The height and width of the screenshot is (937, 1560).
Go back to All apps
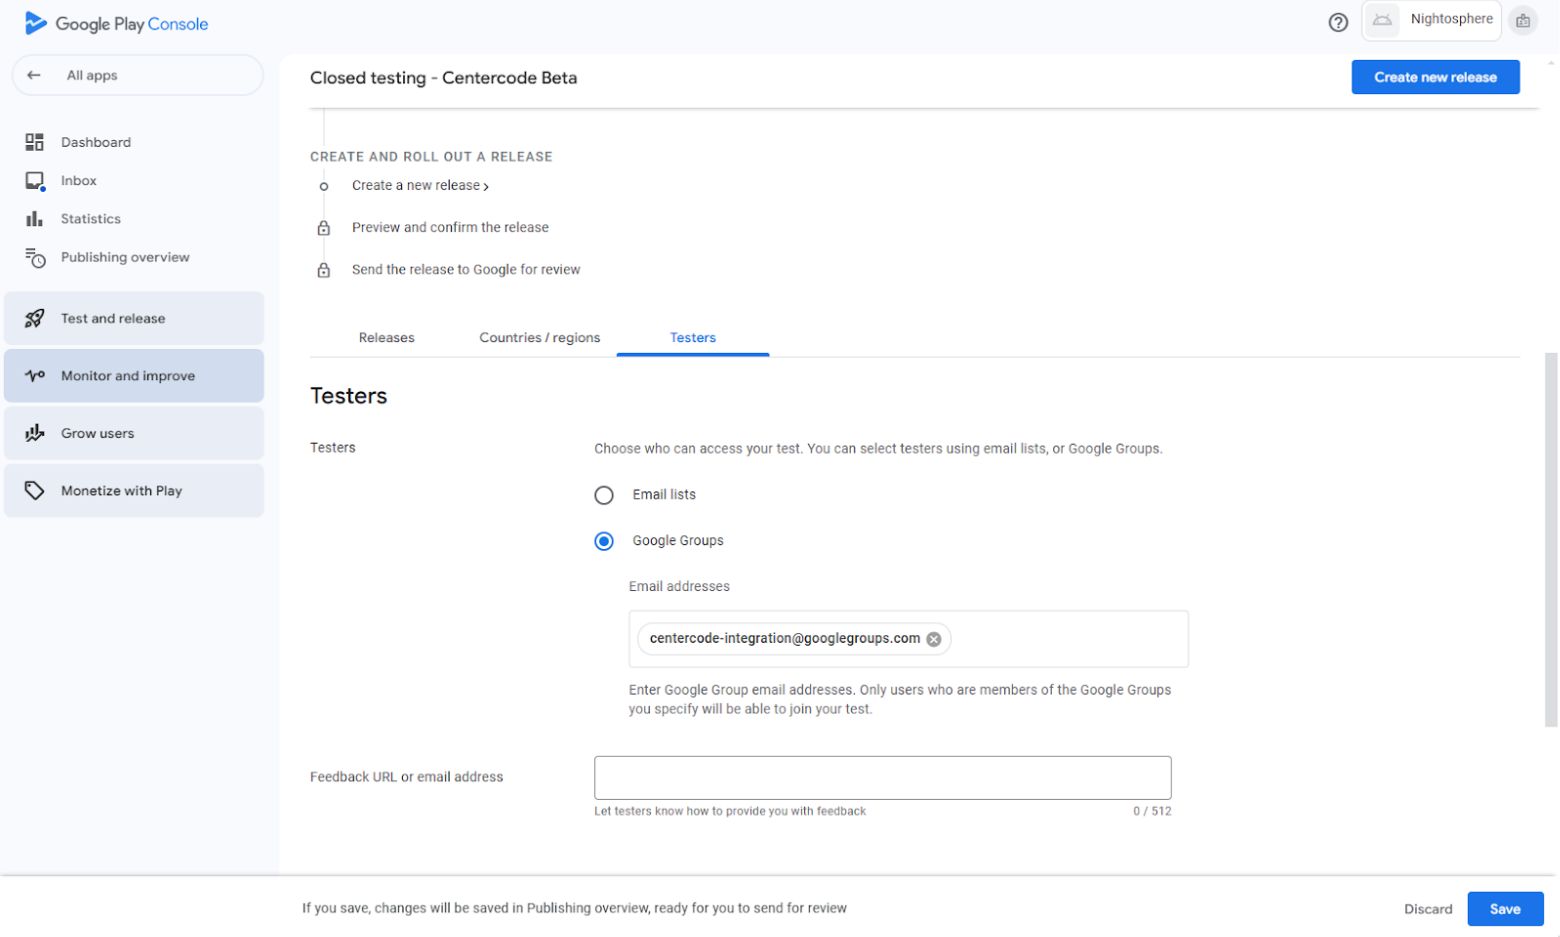(x=138, y=75)
